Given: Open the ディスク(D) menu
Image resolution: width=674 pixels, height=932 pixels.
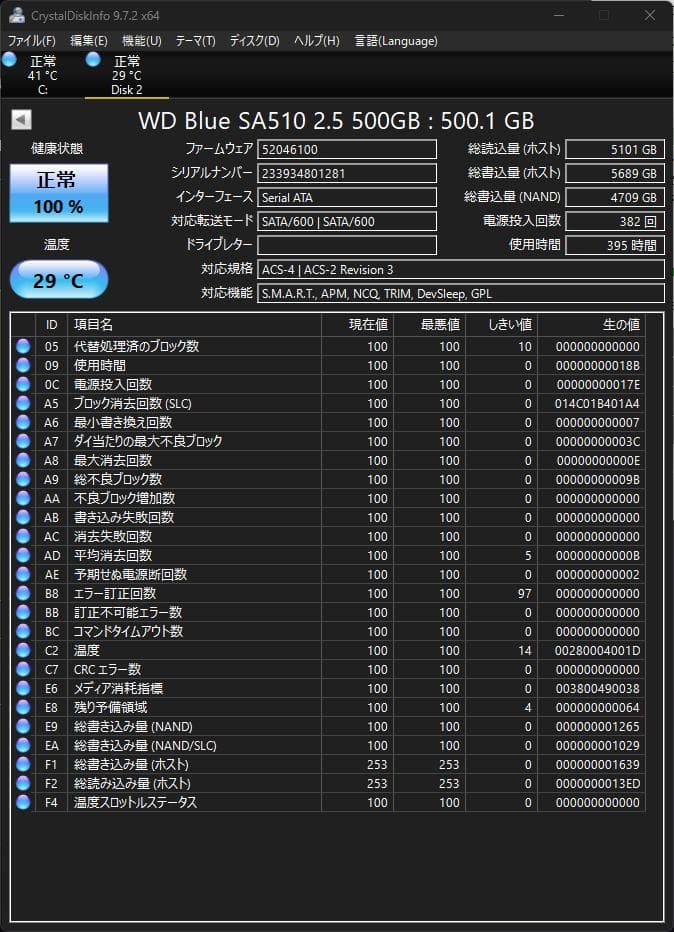Looking at the screenshot, I should (254, 41).
